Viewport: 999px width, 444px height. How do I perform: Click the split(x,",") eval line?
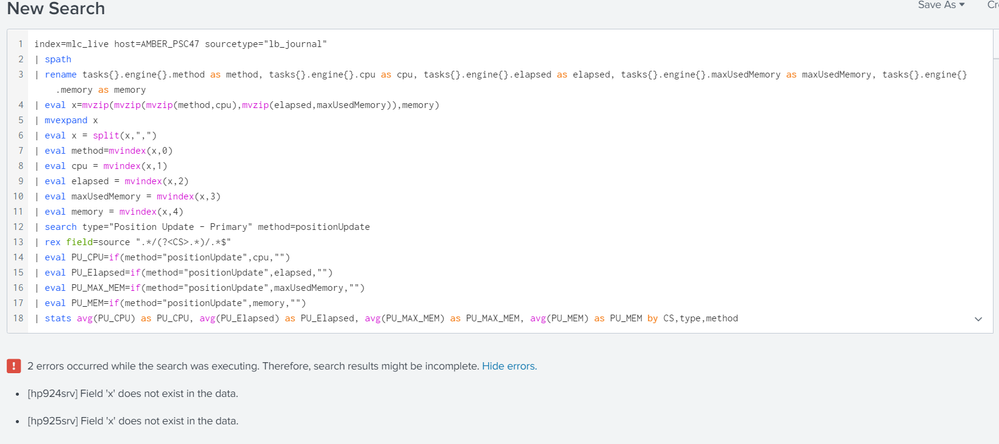click(96, 136)
